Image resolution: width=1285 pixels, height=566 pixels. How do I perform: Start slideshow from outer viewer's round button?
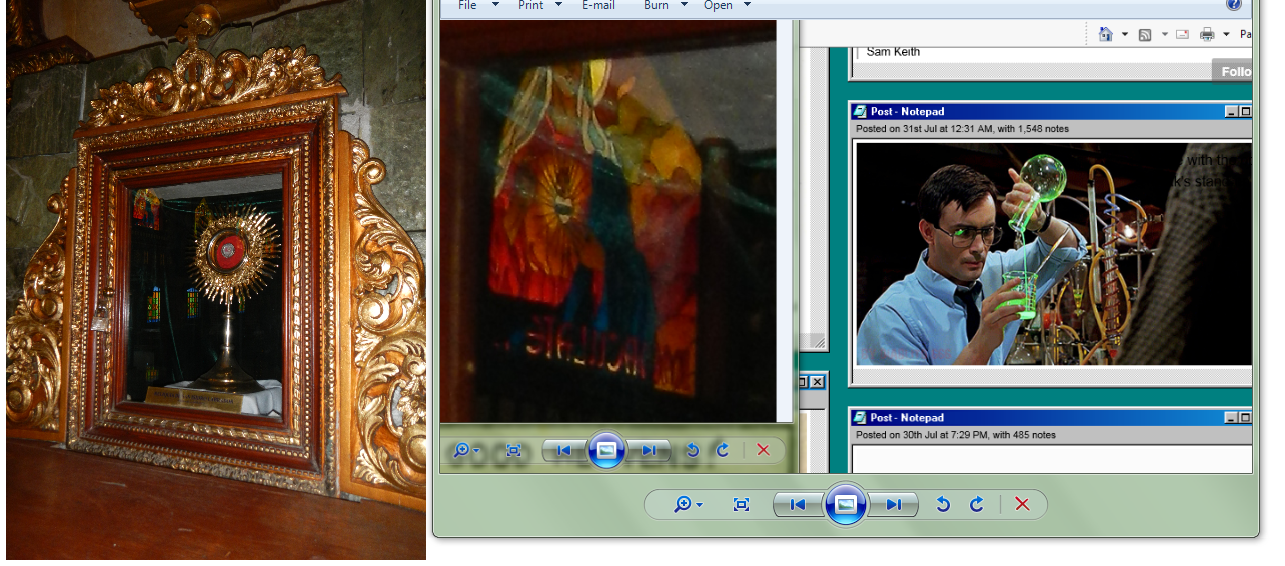(846, 504)
